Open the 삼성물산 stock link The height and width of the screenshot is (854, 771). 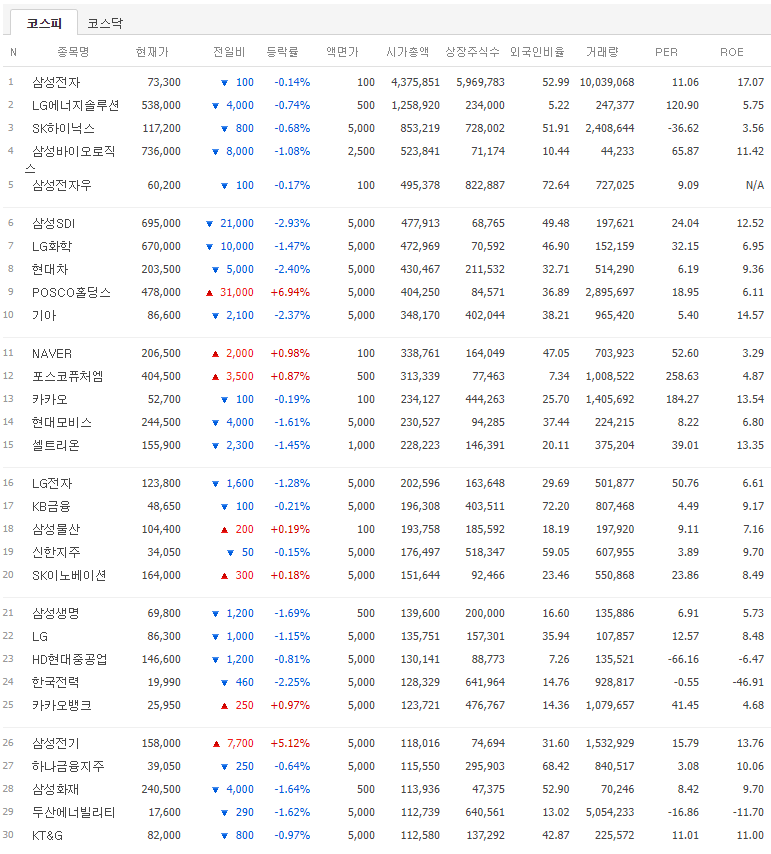click(56, 529)
